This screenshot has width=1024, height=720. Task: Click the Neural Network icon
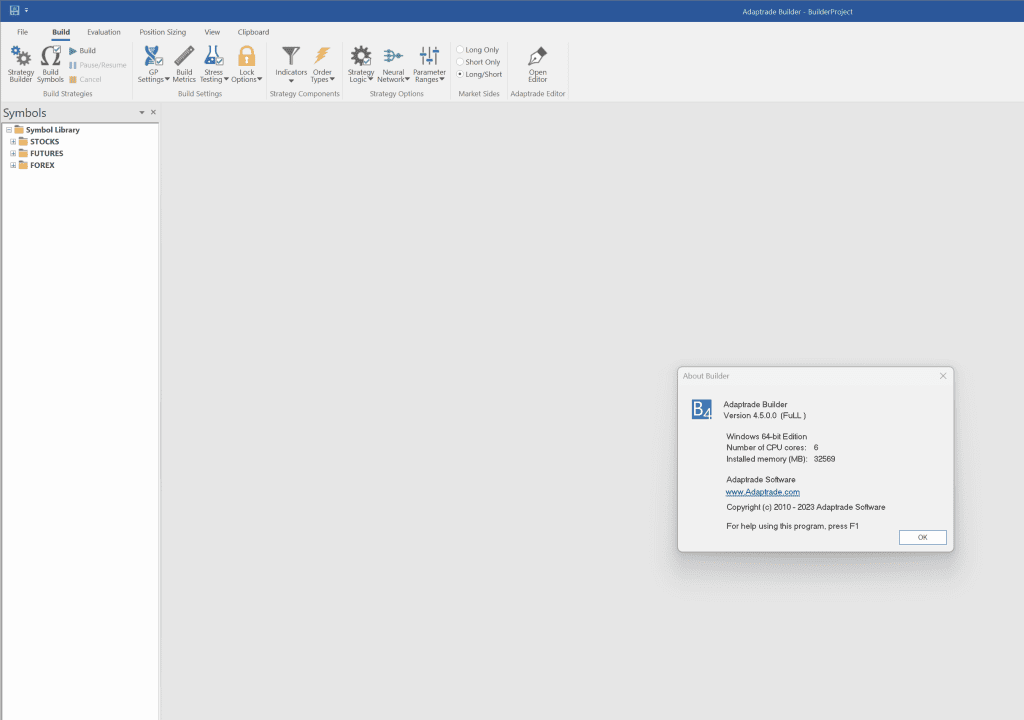click(x=393, y=57)
